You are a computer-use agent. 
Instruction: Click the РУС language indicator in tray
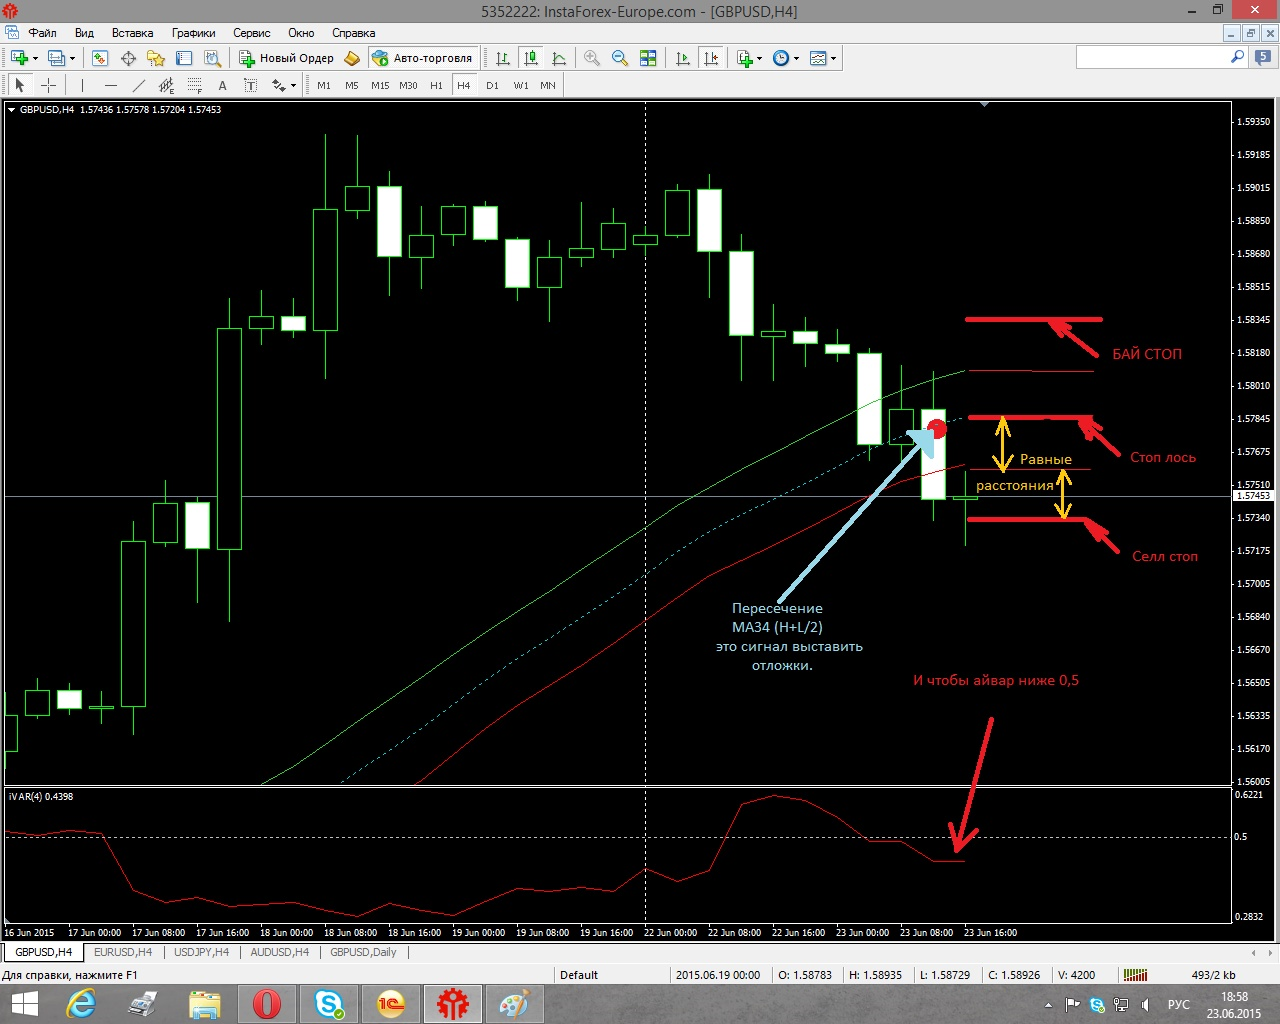click(1179, 1005)
